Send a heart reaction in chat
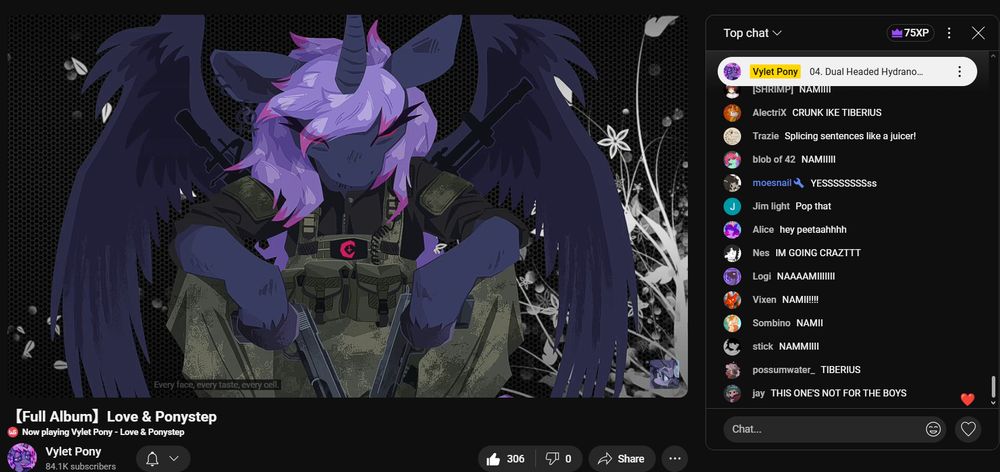This screenshot has height=472, width=1000. 968,429
